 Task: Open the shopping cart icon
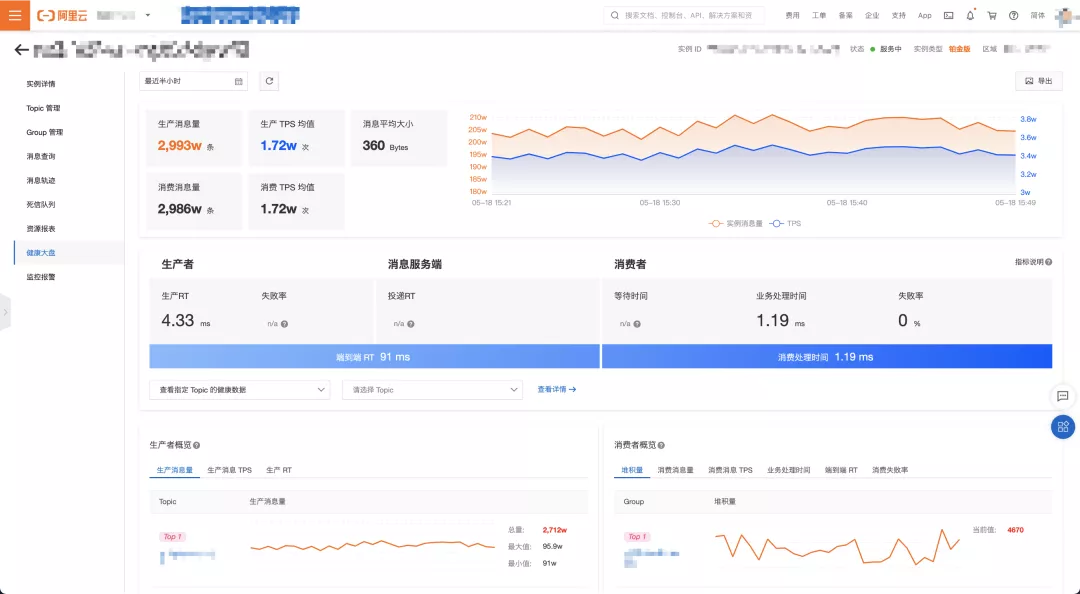coord(992,15)
